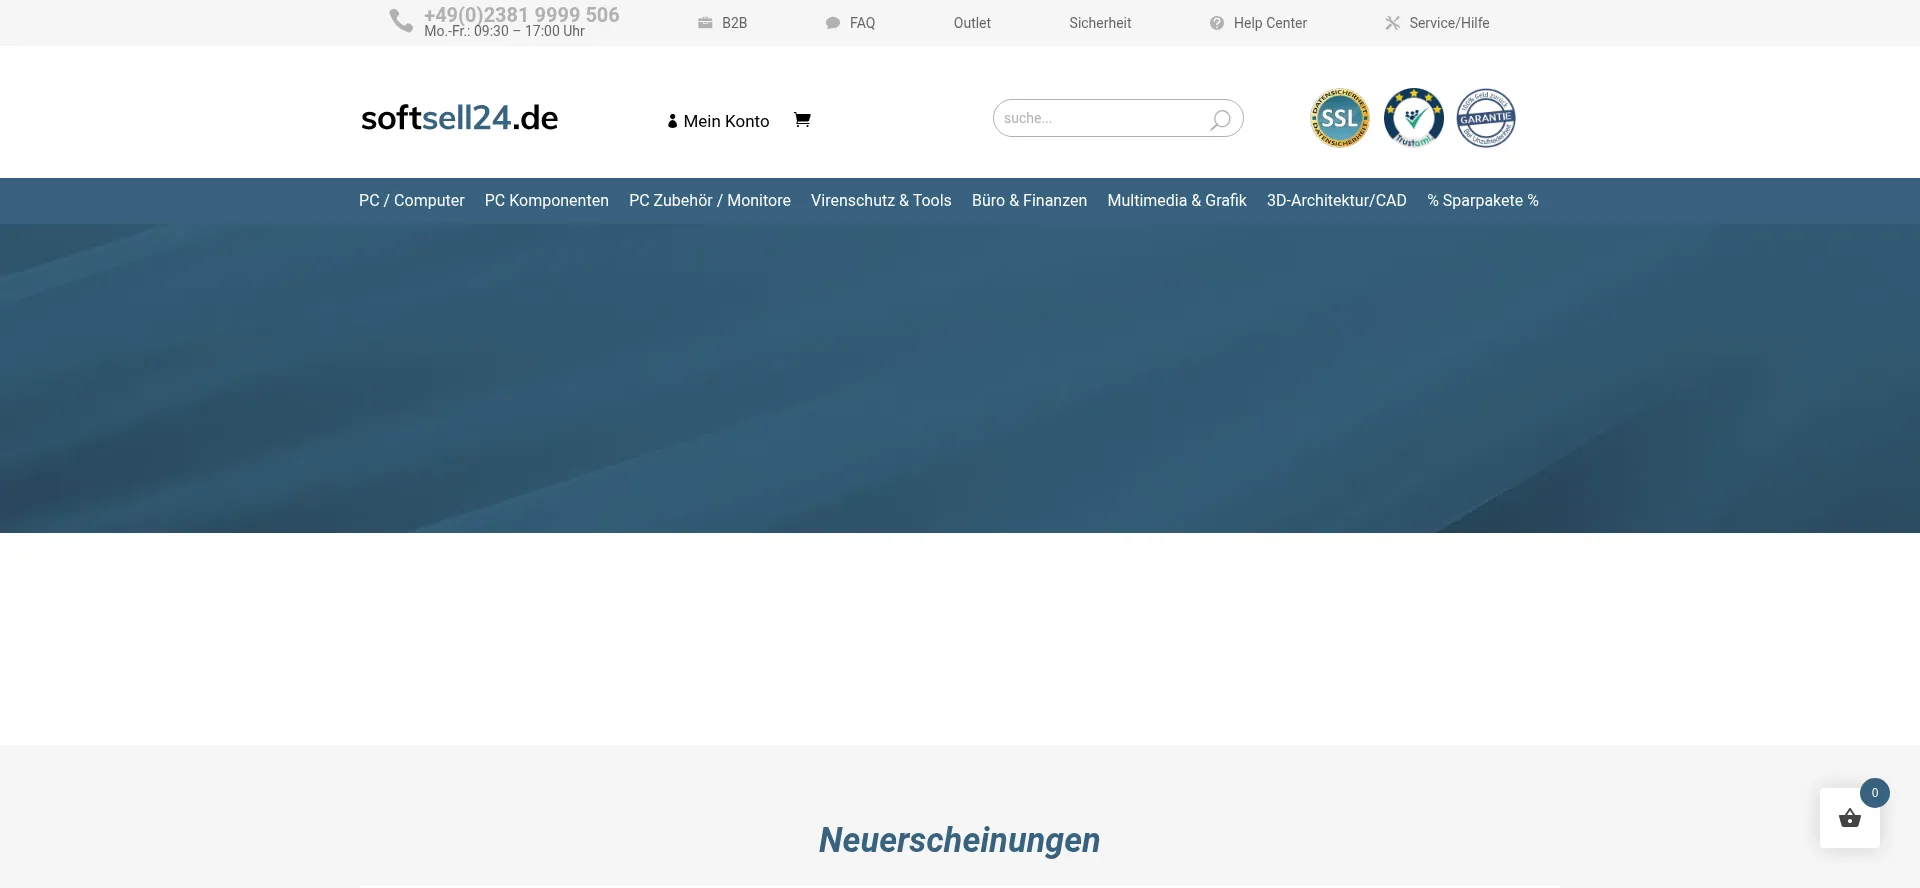Go to the B2B page
The width and height of the screenshot is (1920, 888).
pos(733,23)
